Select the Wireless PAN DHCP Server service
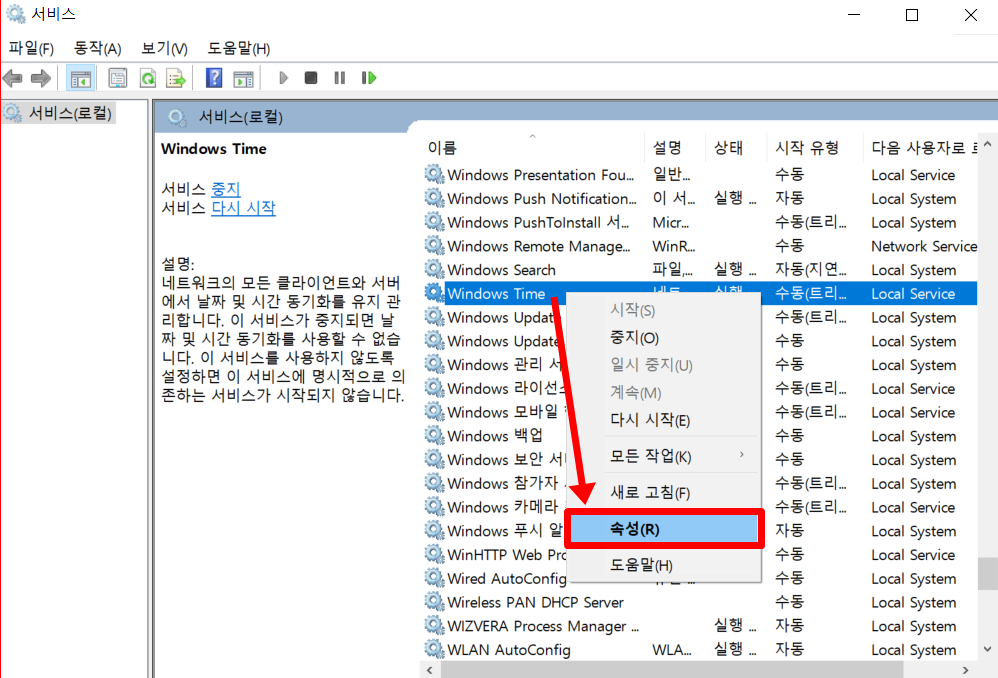 coord(535,602)
